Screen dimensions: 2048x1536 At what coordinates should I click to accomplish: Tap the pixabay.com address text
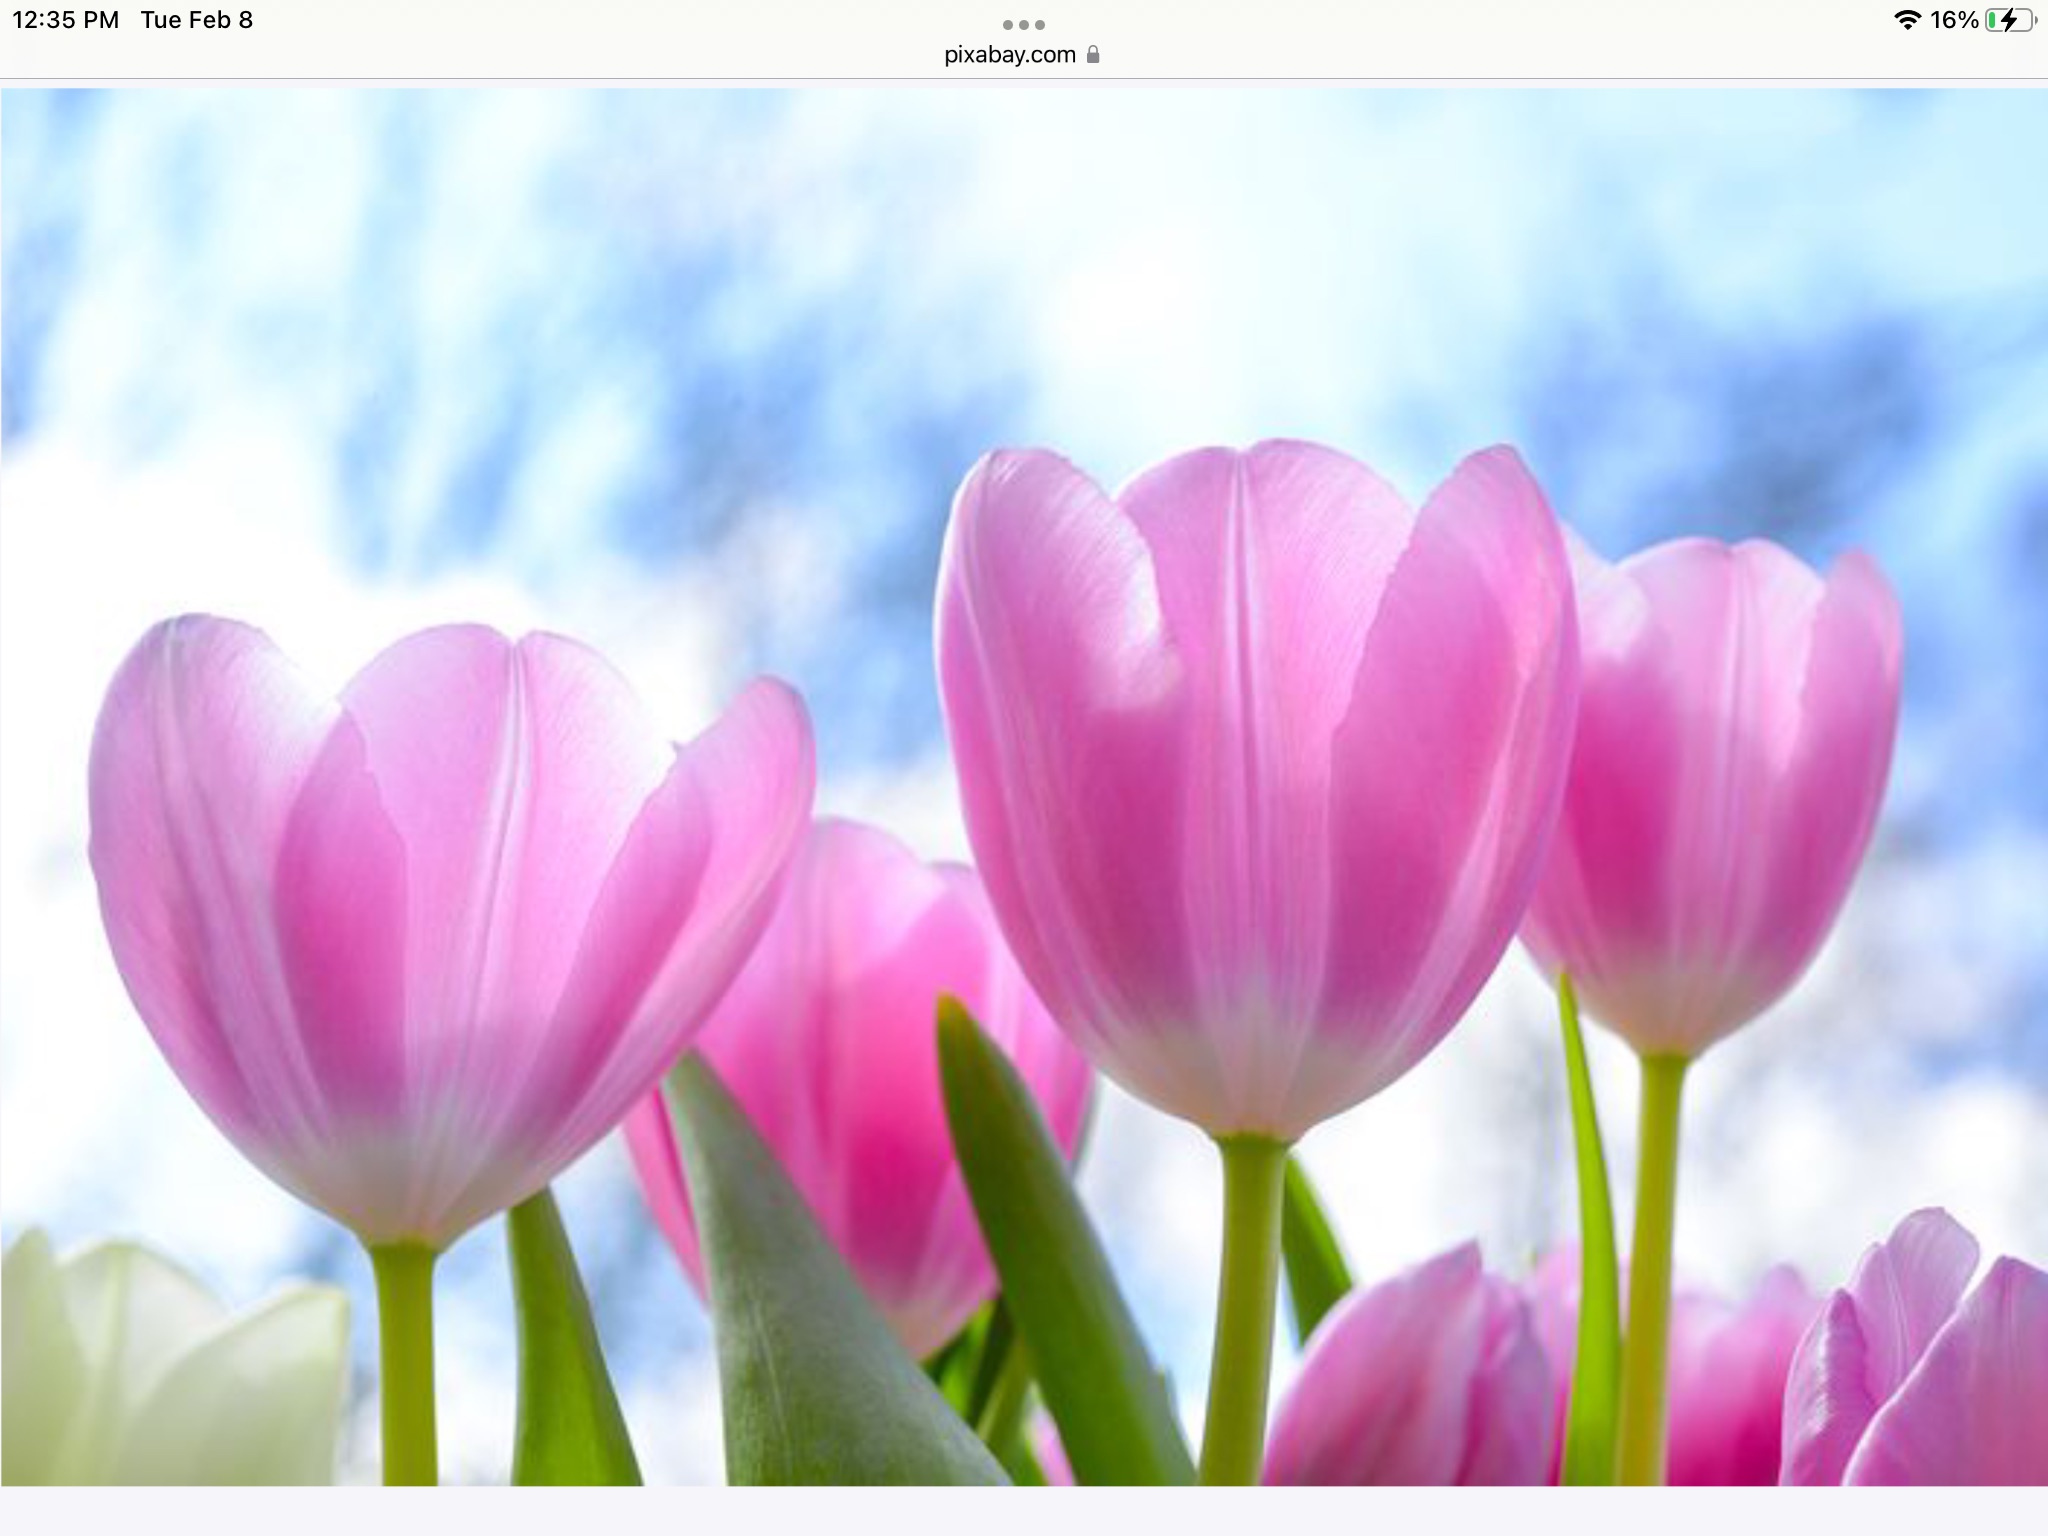tap(1009, 55)
